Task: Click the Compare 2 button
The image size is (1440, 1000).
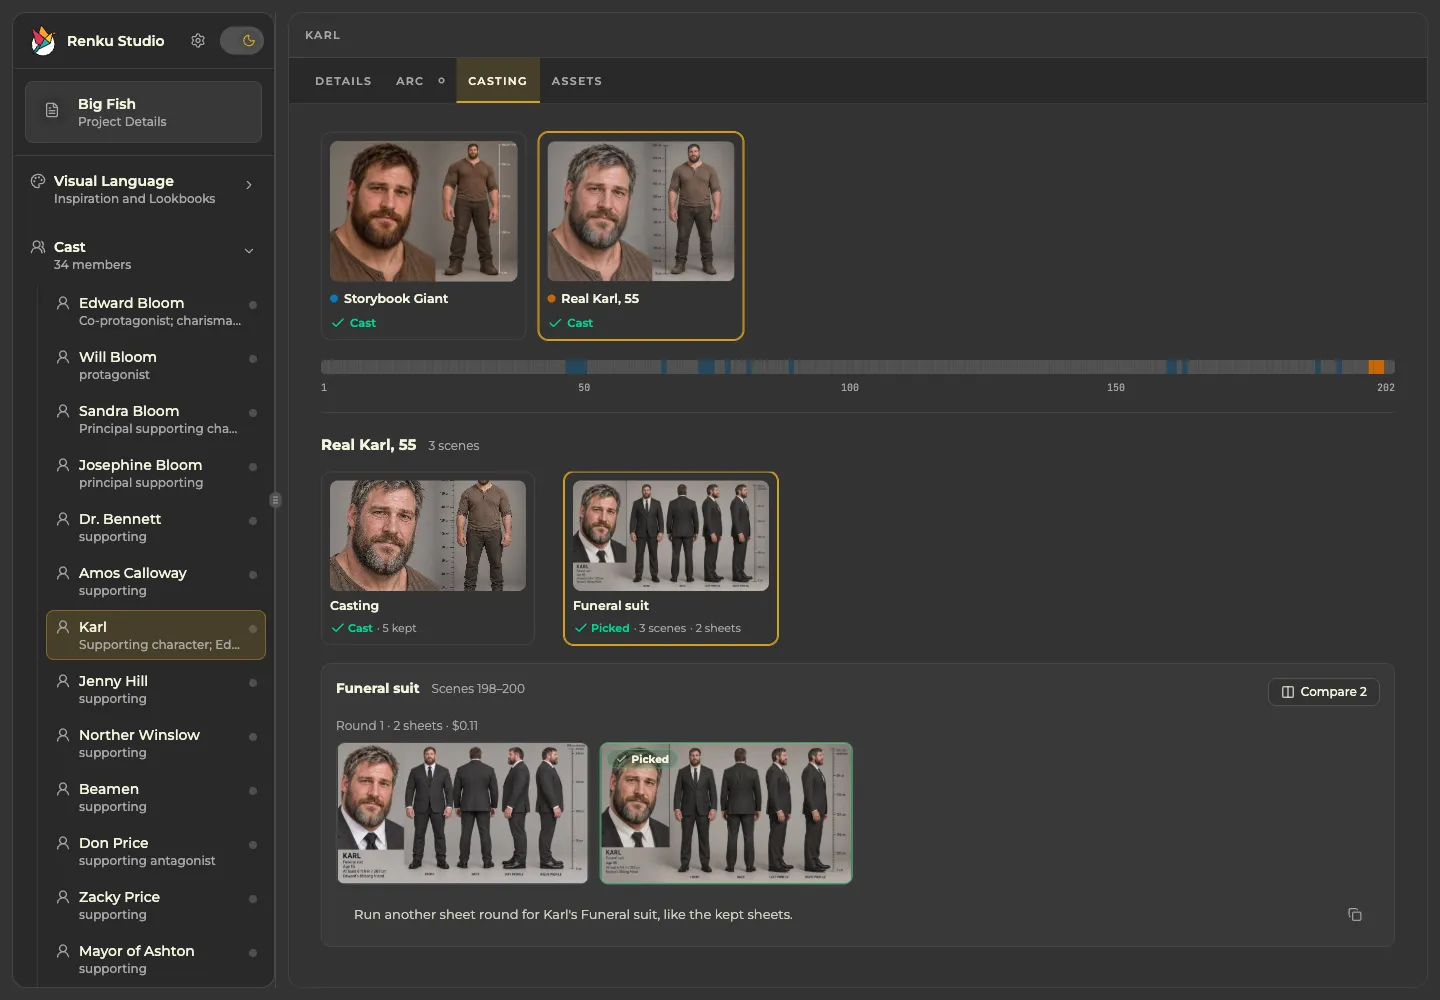Action: (1324, 692)
